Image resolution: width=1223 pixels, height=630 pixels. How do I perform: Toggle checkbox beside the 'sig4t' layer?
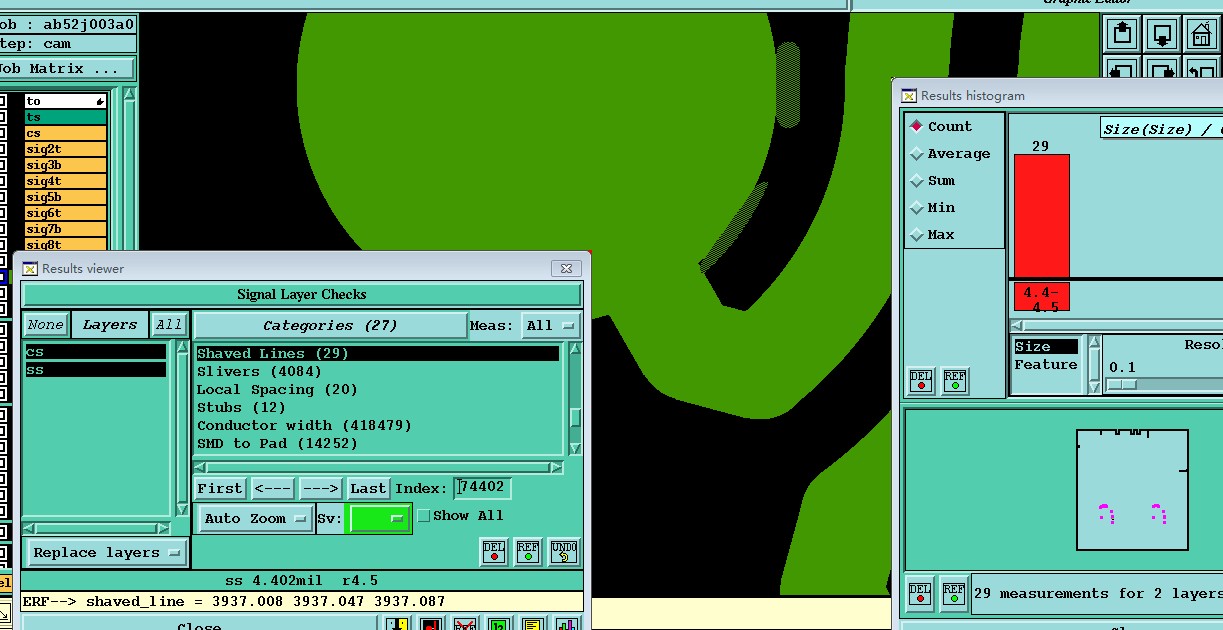click(x=3, y=181)
